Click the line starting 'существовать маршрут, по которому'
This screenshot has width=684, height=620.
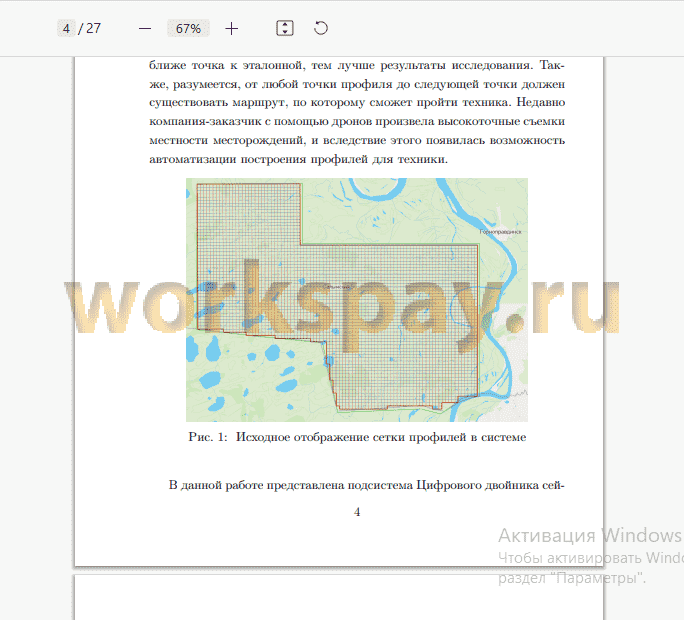[357, 103]
